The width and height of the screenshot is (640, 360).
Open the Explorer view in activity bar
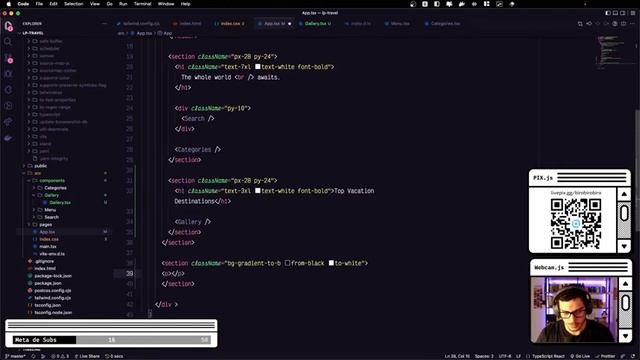(9, 27)
